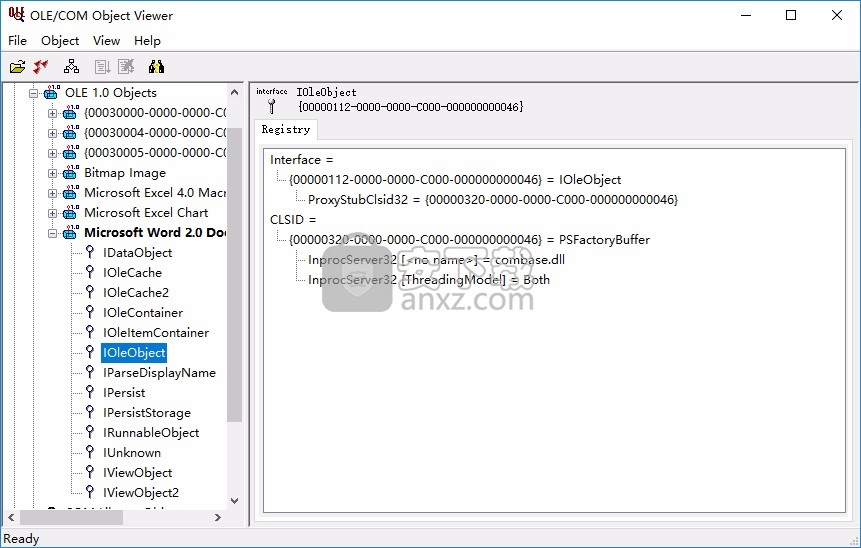Click the red arrows Create Instance toolbar icon

coord(41,67)
